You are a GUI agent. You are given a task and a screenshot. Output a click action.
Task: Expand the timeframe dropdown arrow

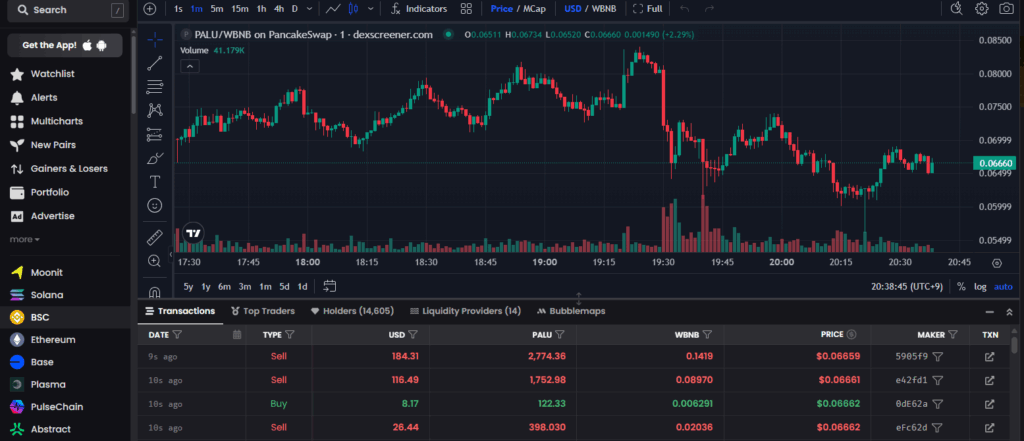tap(309, 9)
